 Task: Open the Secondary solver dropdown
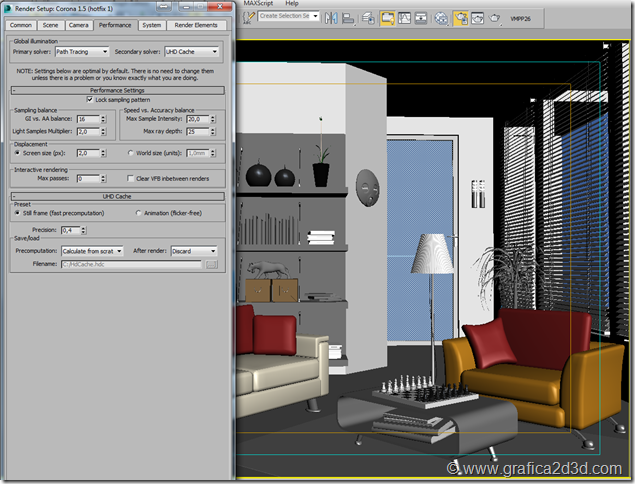[x=191, y=50]
